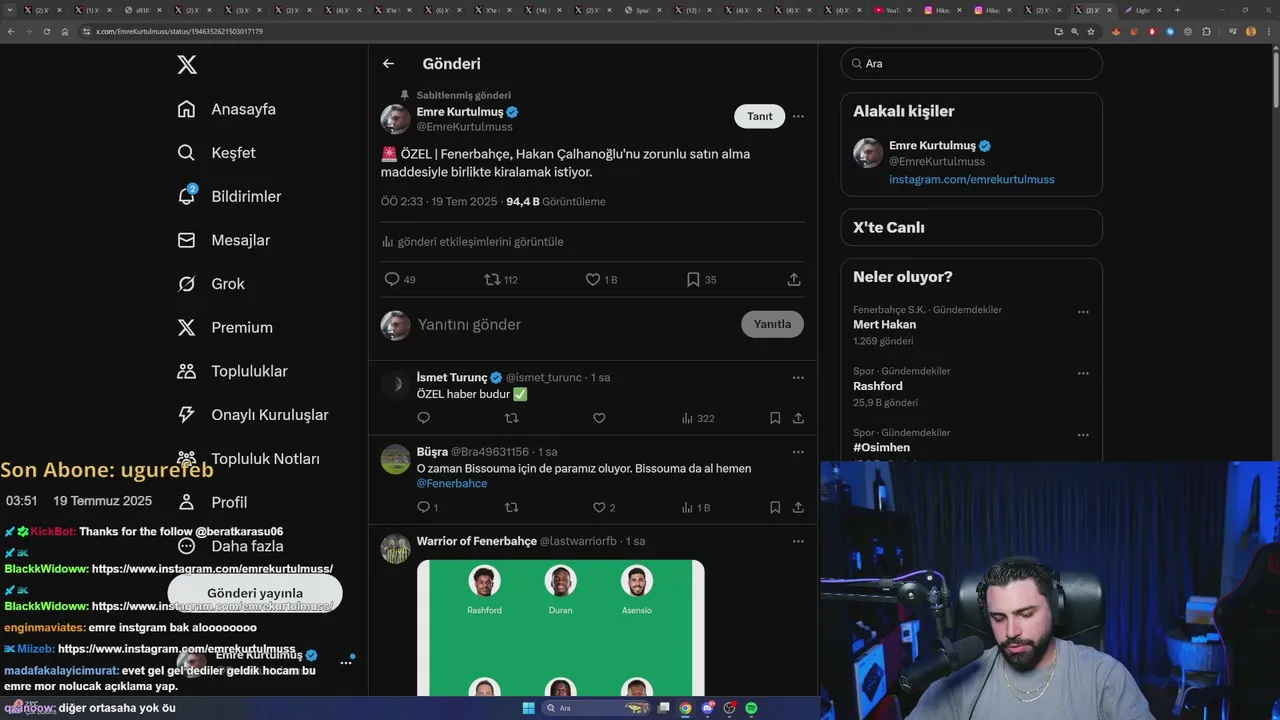
Task: Click the Ara search box on X
Action: (x=972, y=64)
